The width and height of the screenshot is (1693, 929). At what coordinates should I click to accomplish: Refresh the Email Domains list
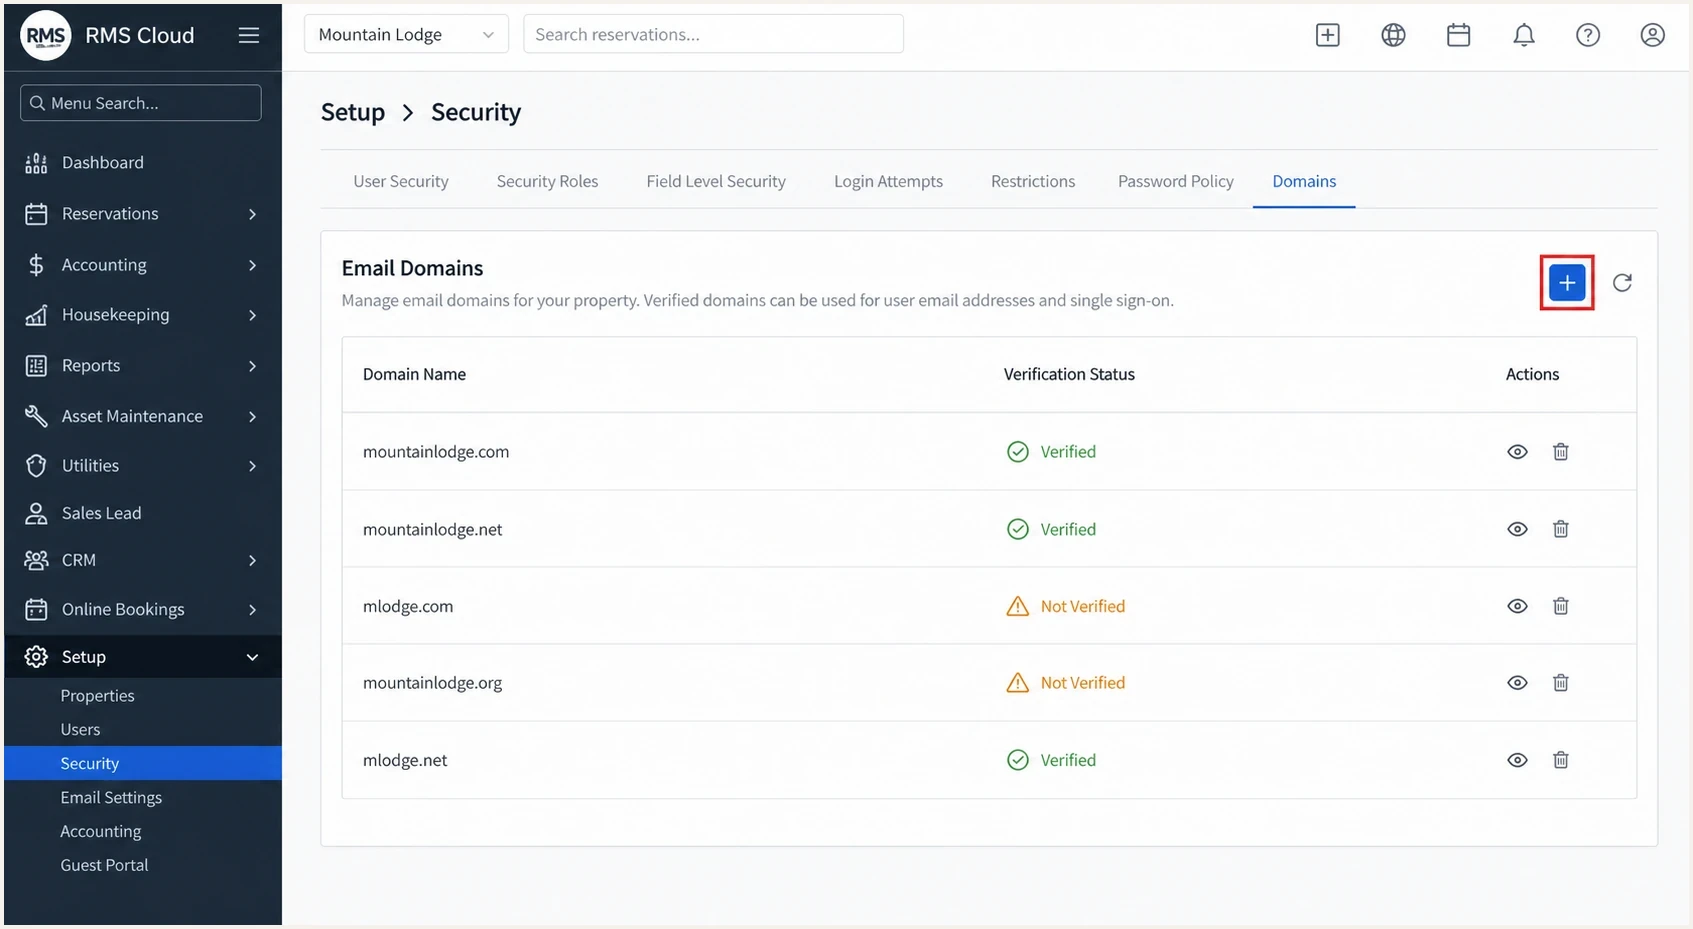[1622, 283]
